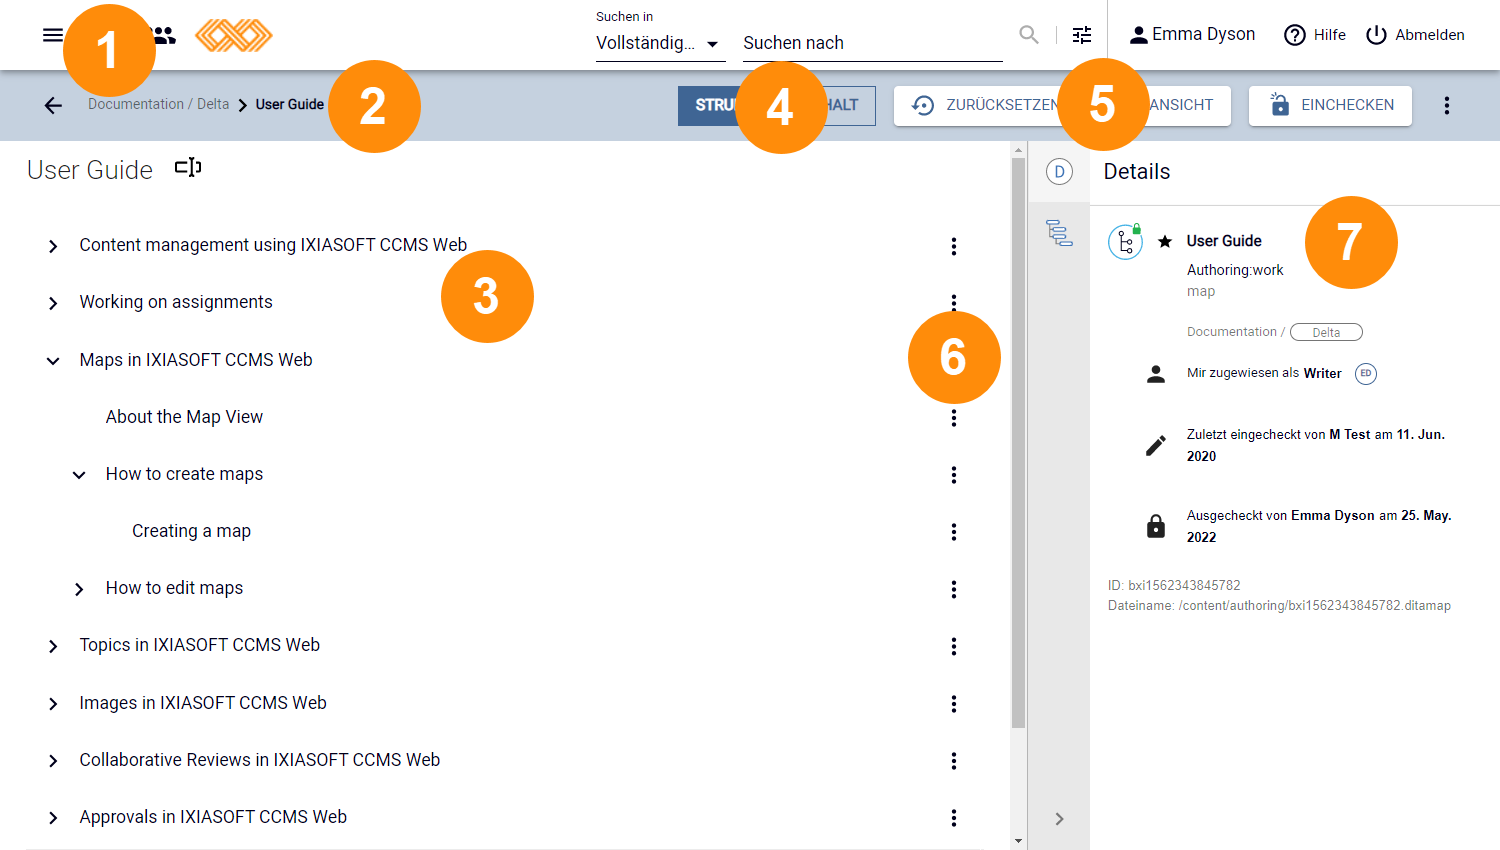This screenshot has height=850, width=1500.
Task: Click the Dateiname path text
Action: click(x=1279, y=605)
